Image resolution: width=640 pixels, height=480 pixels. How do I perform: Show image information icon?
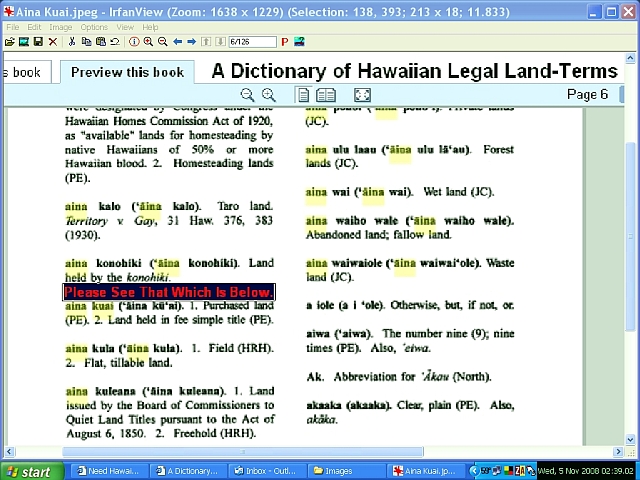[x=134, y=42]
